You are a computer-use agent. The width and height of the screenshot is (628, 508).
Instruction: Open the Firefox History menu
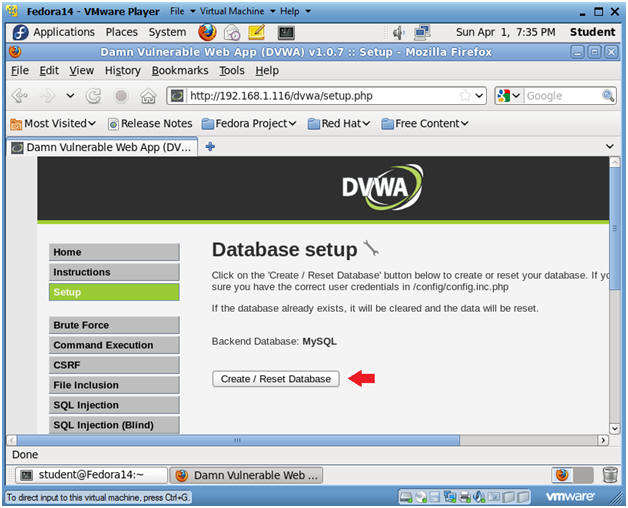123,71
